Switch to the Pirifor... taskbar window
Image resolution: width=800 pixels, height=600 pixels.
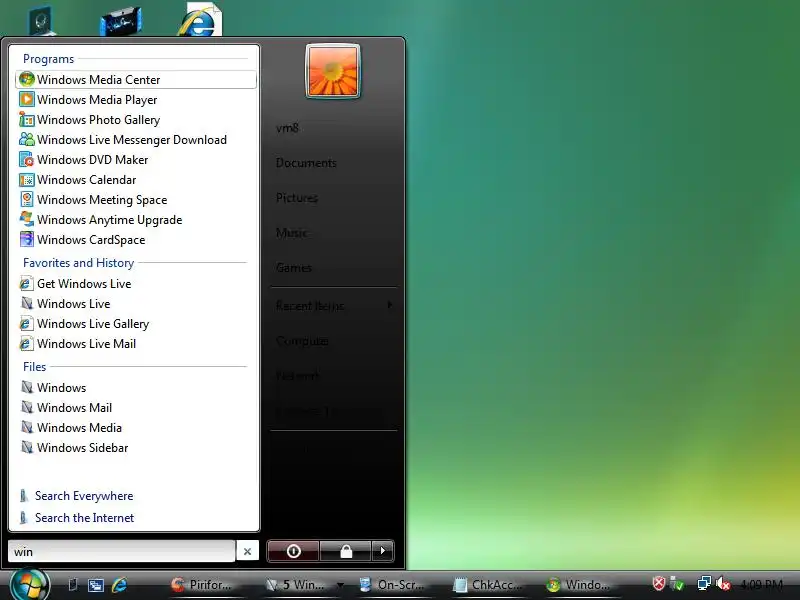(201, 585)
